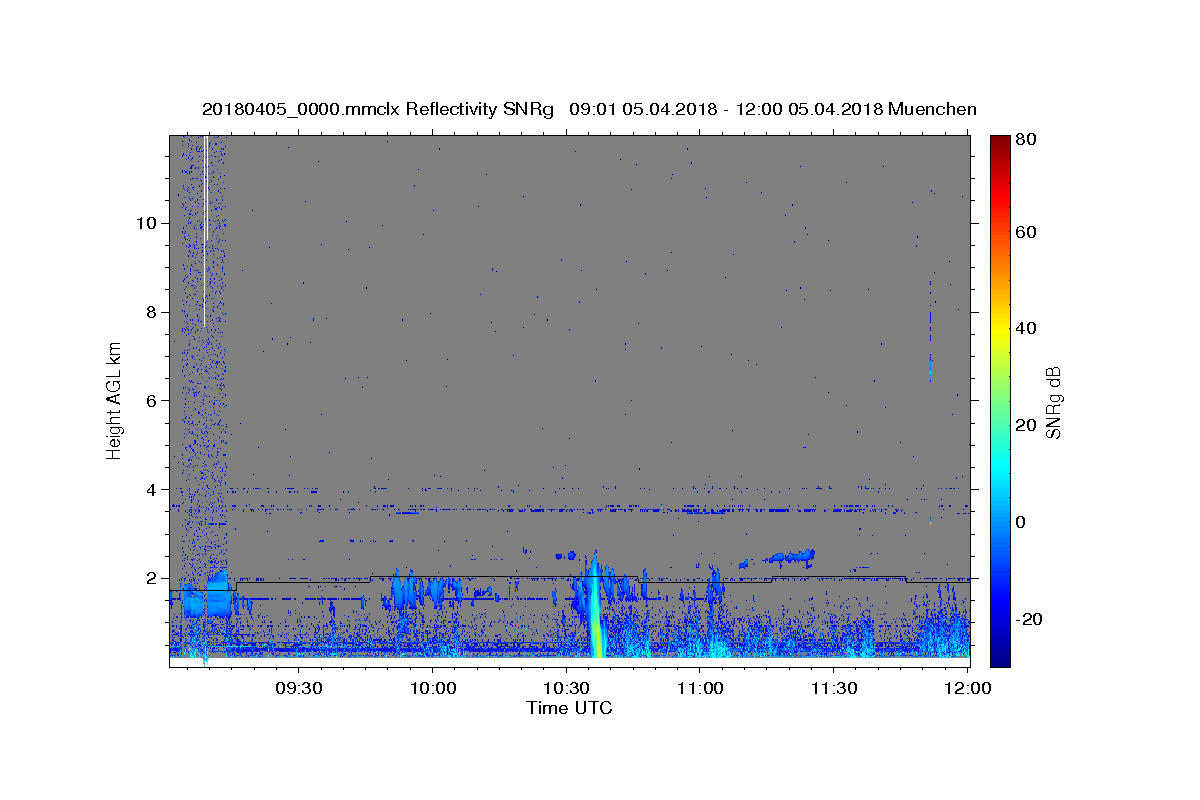
Task: Click the colorbar value -20
Action: coord(1031,619)
